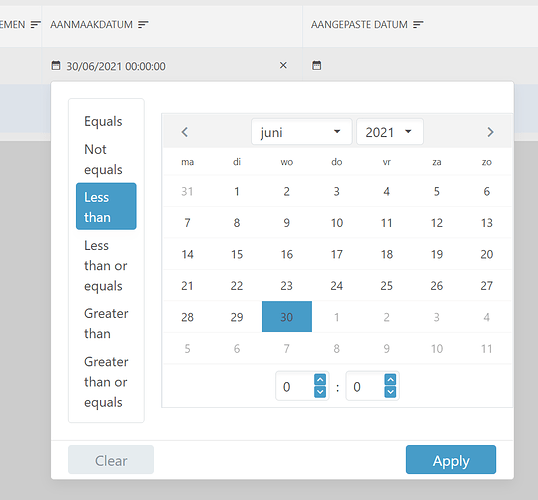This screenshot has width=538, height=500.
Task: Click the calendar icon beside 30/06/2021 date
Action: pos(56,65)
